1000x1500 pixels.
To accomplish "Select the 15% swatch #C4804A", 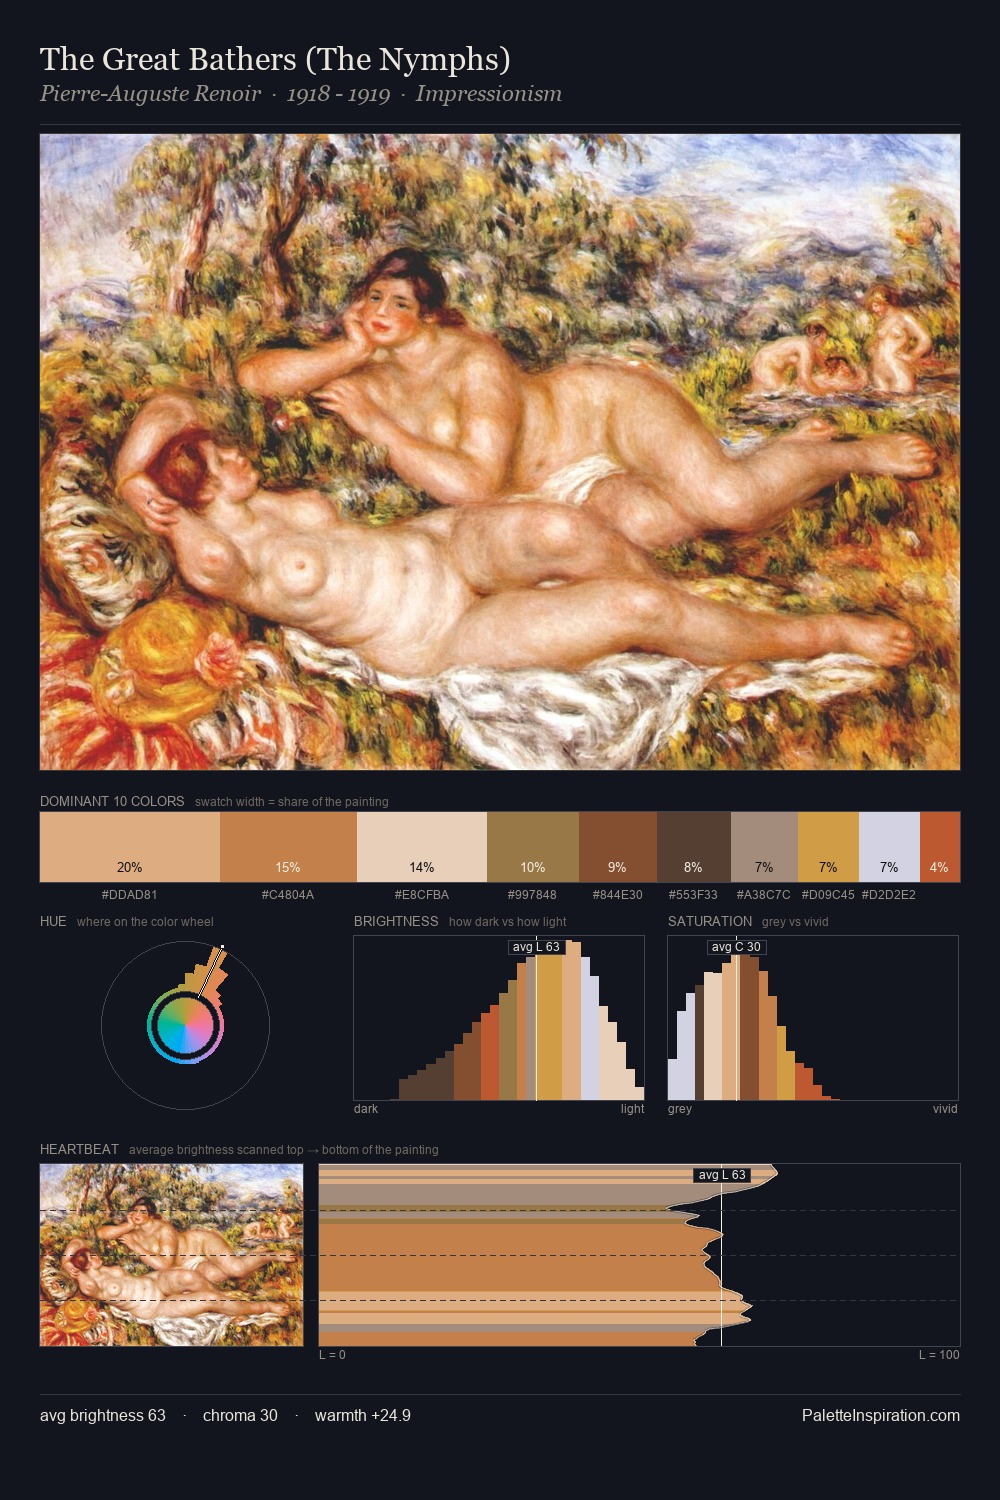I will [288, 847].
